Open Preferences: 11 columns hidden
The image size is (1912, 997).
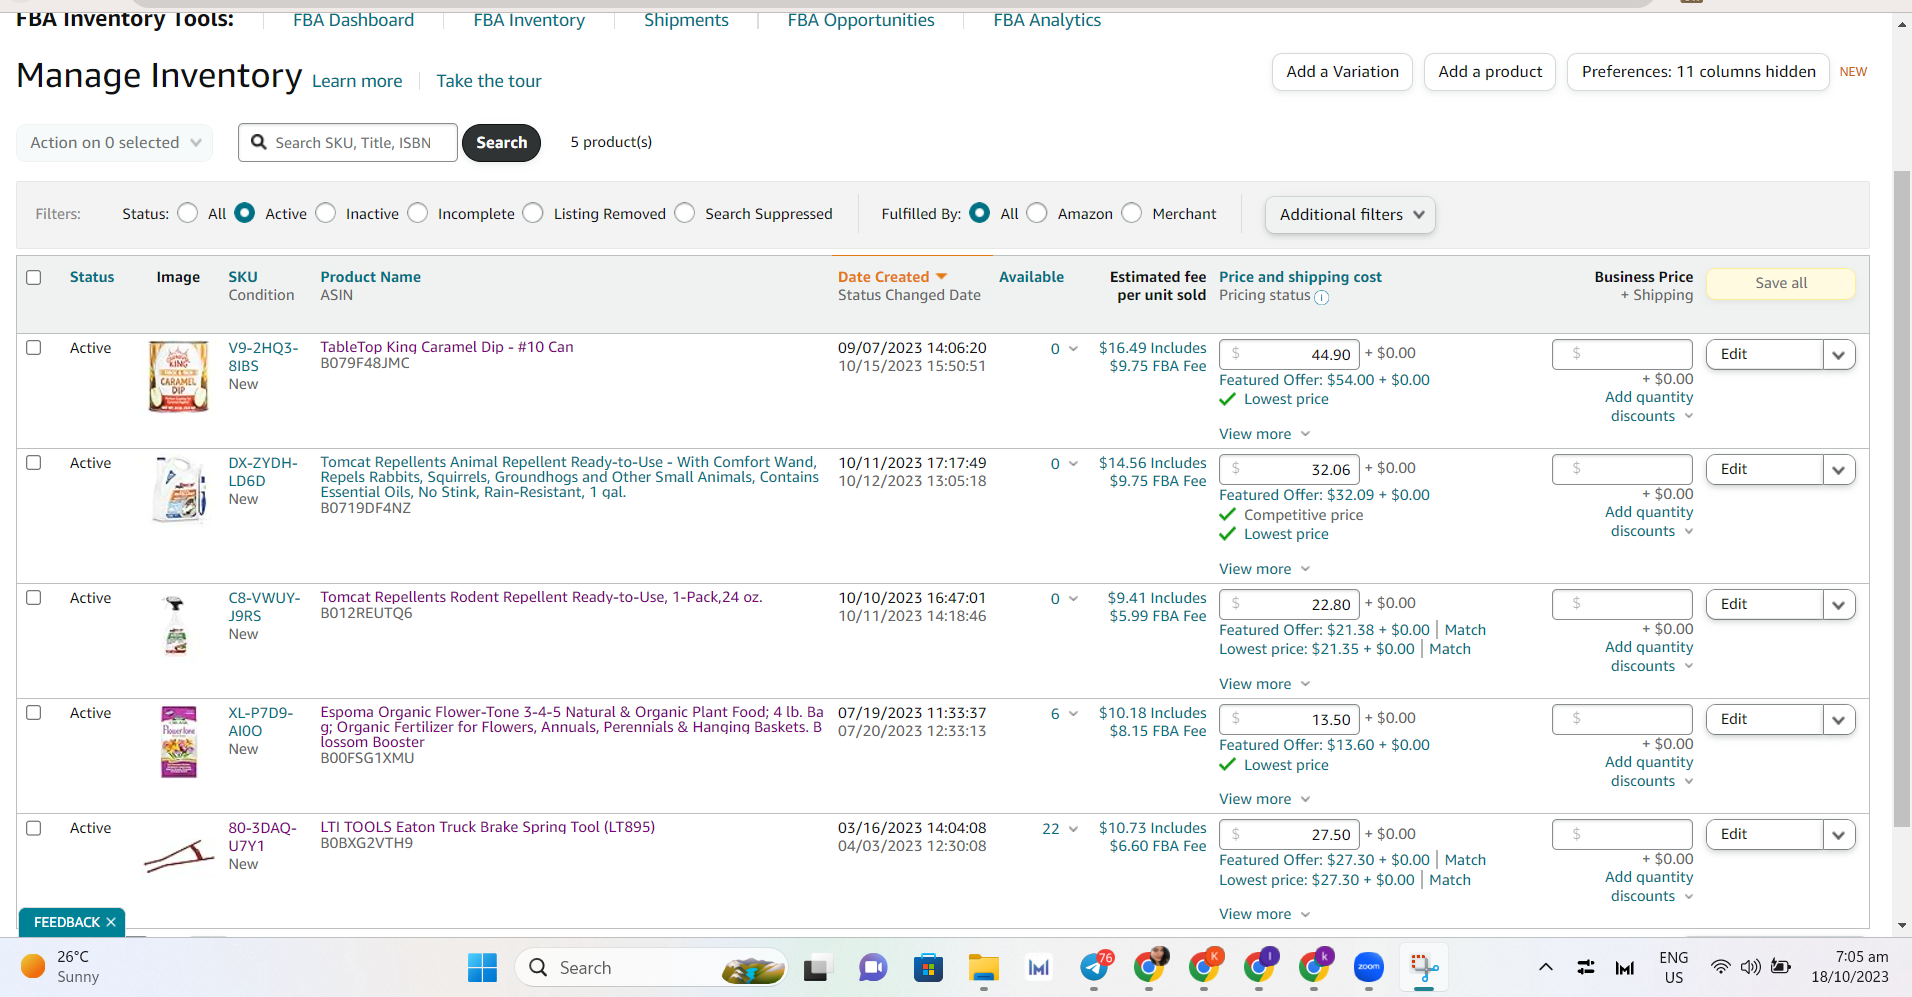coord(1698,72)
